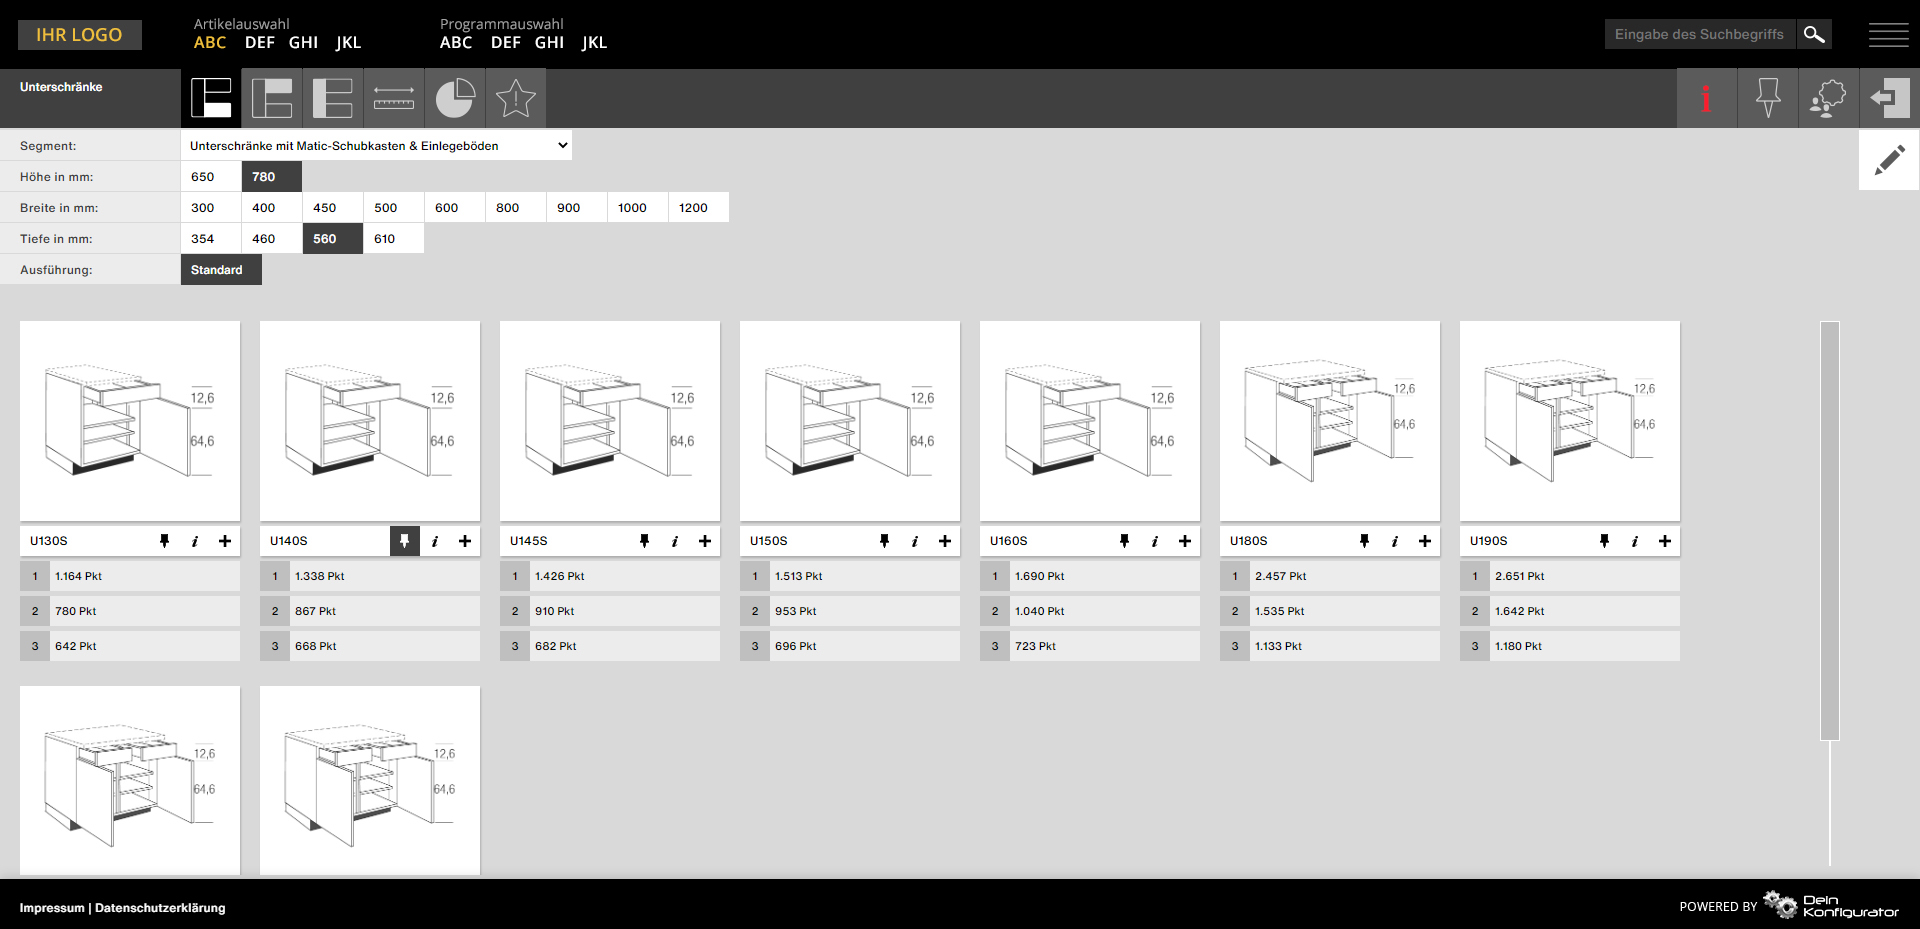The width and height of the screenshot is (1920, 929).
Task: Open the Datenschutzerklärung link
Action: click(x=160, y=908)
